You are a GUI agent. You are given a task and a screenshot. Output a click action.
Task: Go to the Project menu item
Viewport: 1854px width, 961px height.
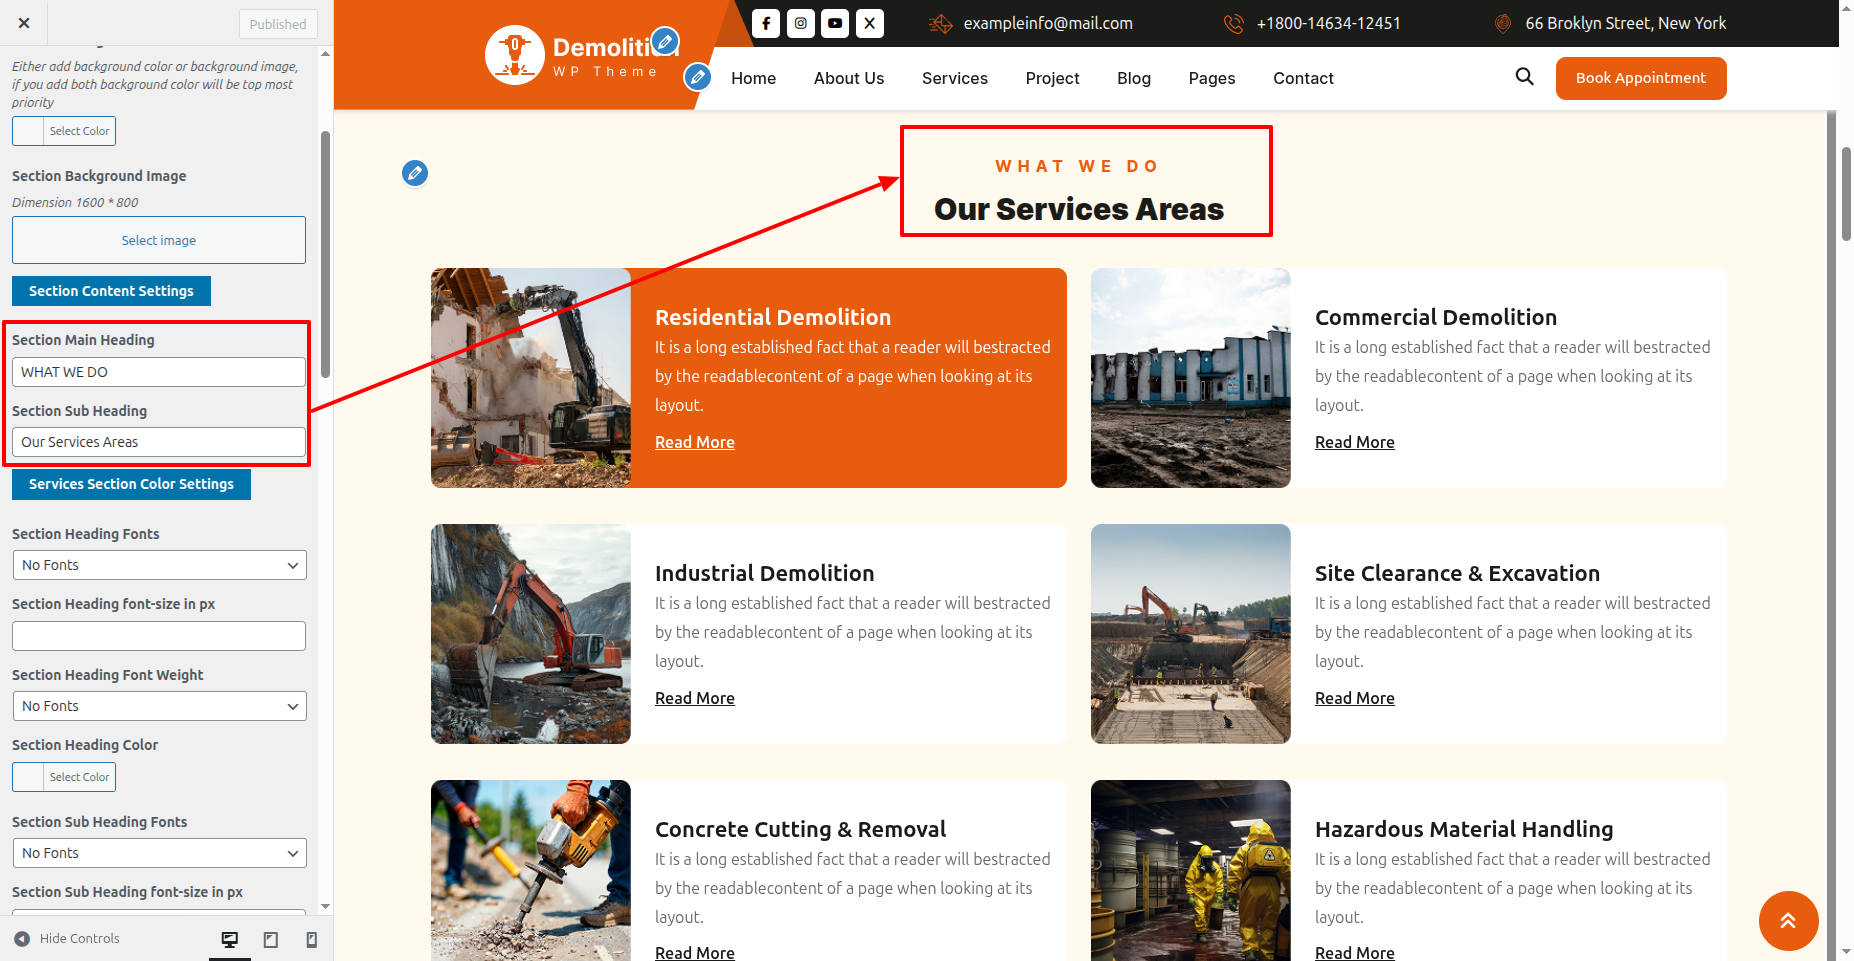click(1052, 78)
